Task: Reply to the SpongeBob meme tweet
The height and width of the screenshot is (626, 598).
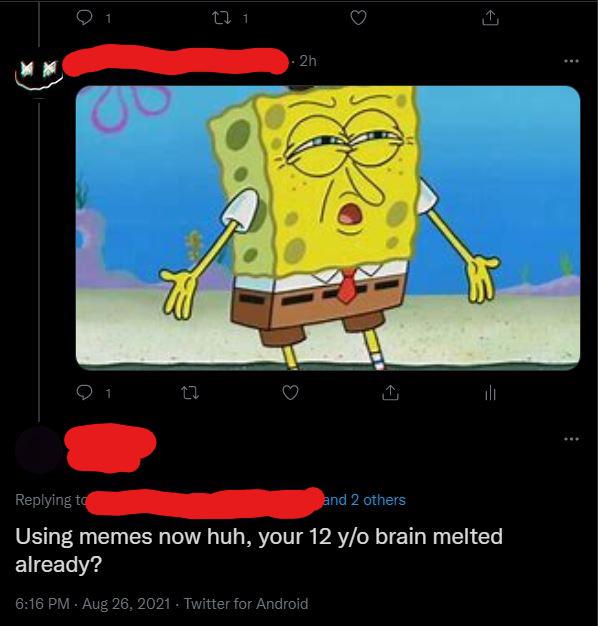Action: click(84, 393)
